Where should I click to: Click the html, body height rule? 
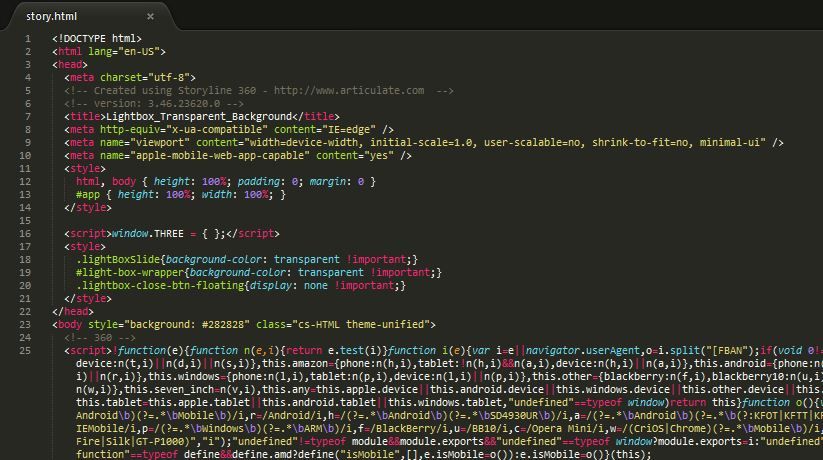[226, 182]
